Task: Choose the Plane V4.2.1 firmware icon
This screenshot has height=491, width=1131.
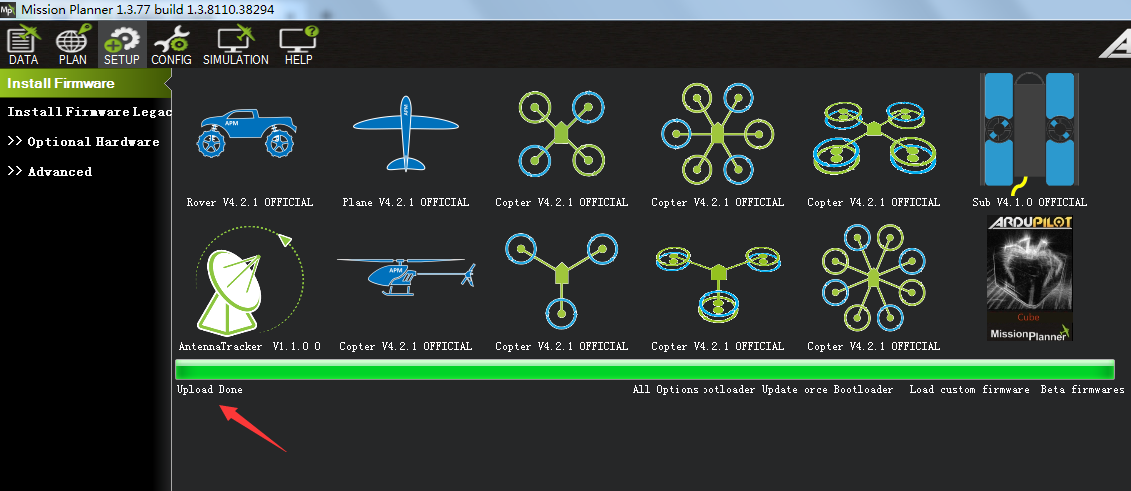Action: [405, 135]
